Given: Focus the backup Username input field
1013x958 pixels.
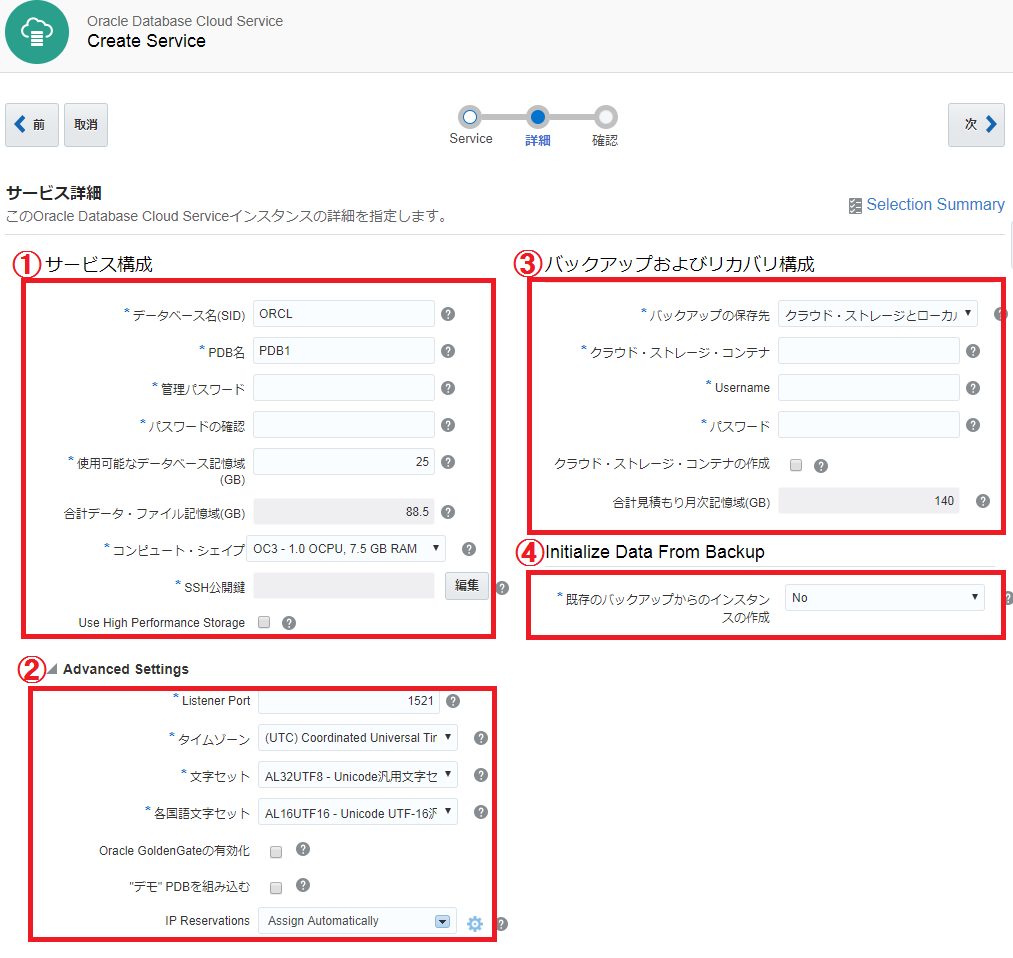Looking at the screenshot, I should 868,388.
